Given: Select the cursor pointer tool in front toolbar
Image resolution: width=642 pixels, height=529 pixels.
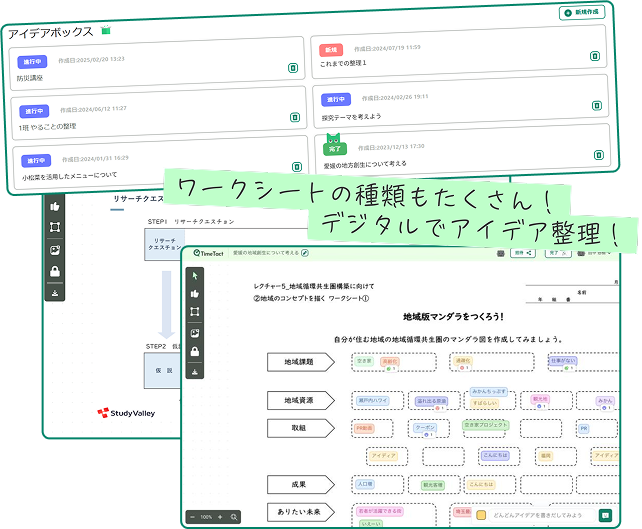Looking at the screenshot, I should click(x=195, y=273).
